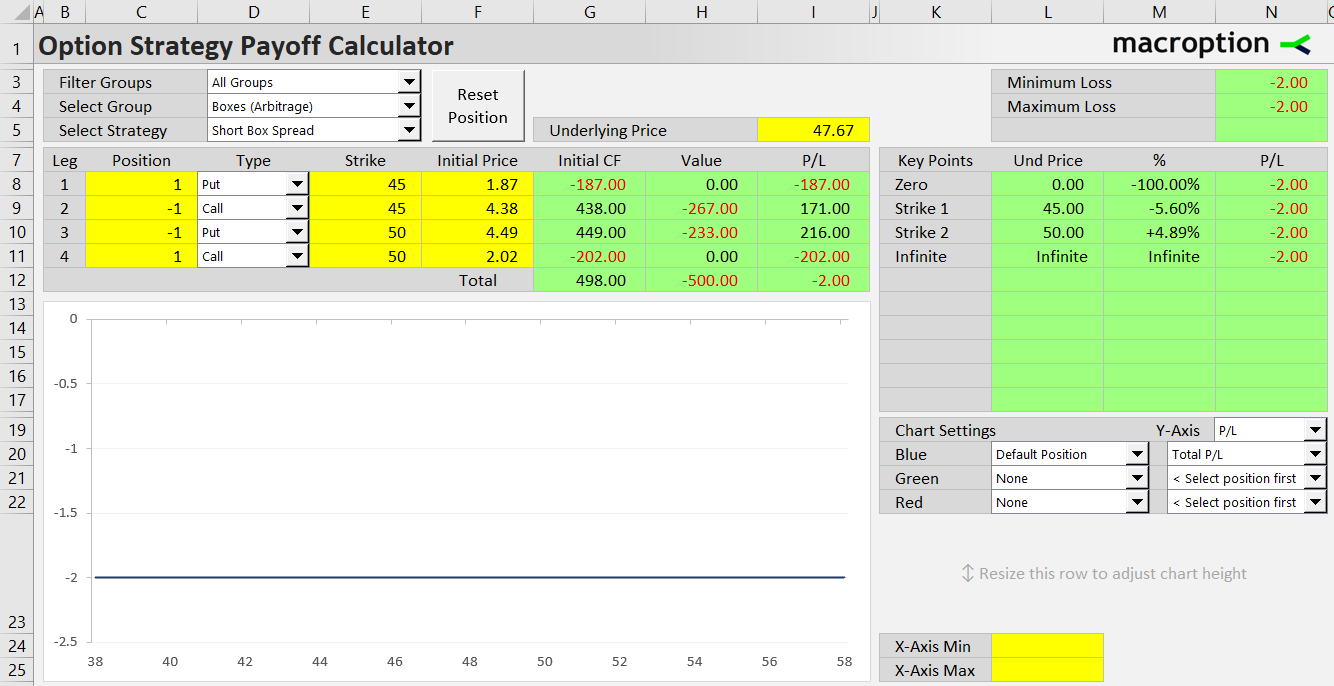Open Green series position dropdown

point(1137,478)
